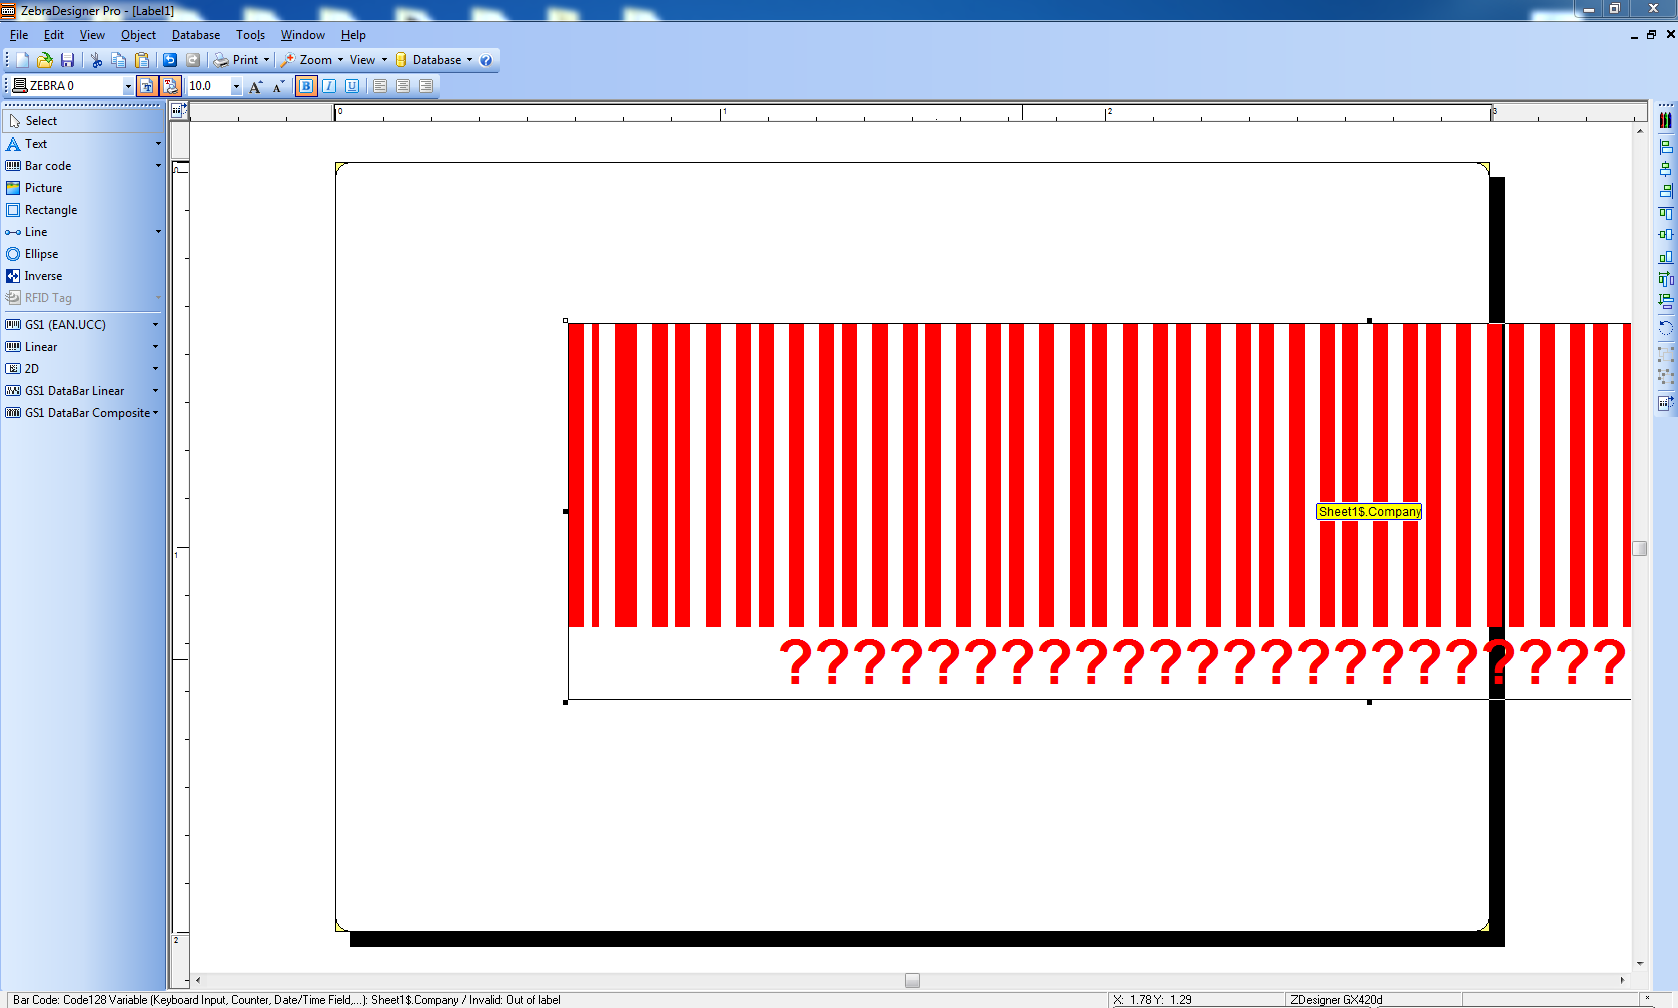This screenshot has width=1678, height=1008.
Task: Click the Sheet1$.Company barcode field label
Action: tap(1369, 512)
